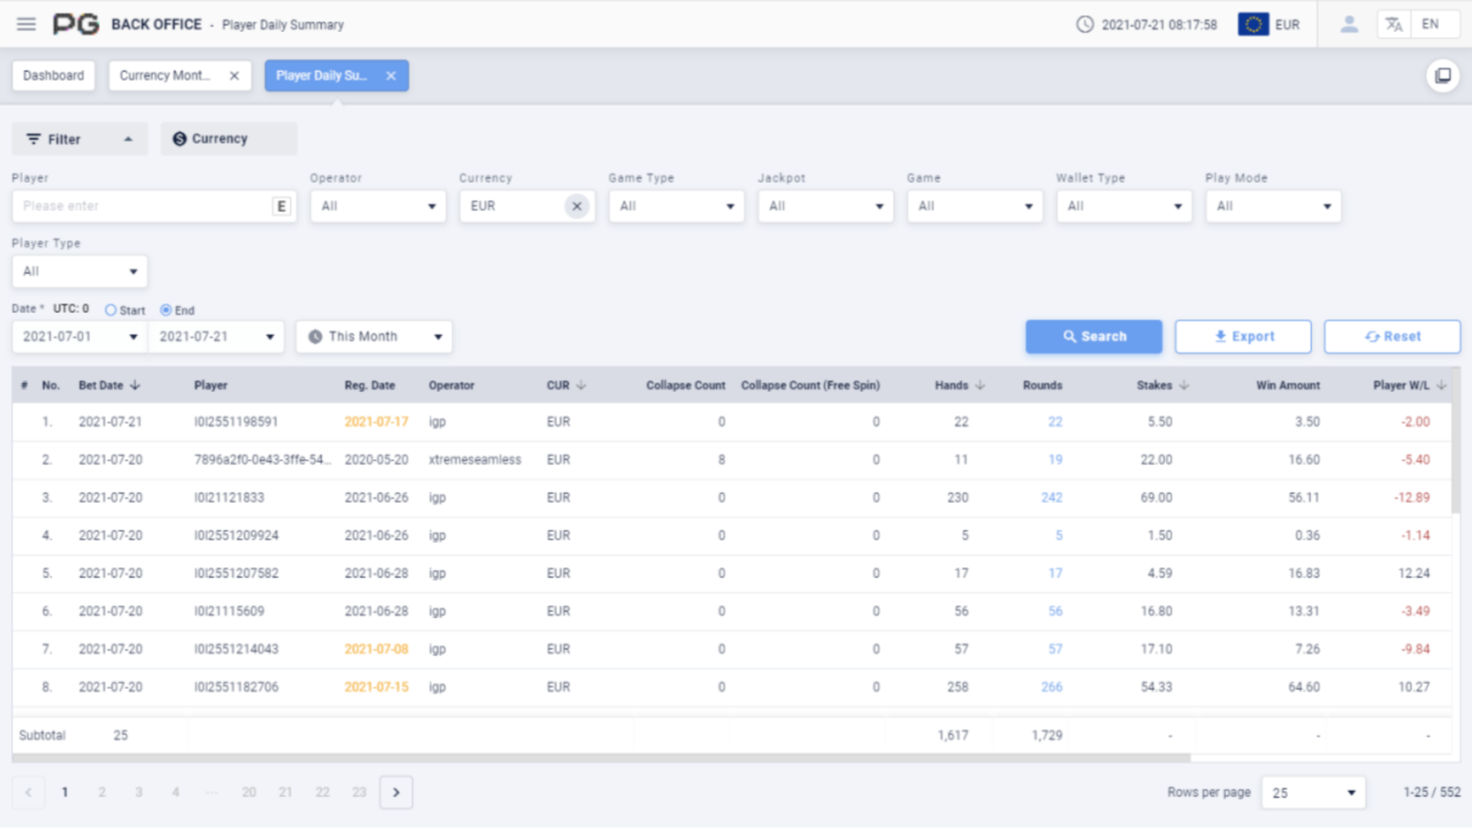The height and width of the screenshot is (828, 1472).
Task: Click the Search button
Action: tap(1093, 337)
